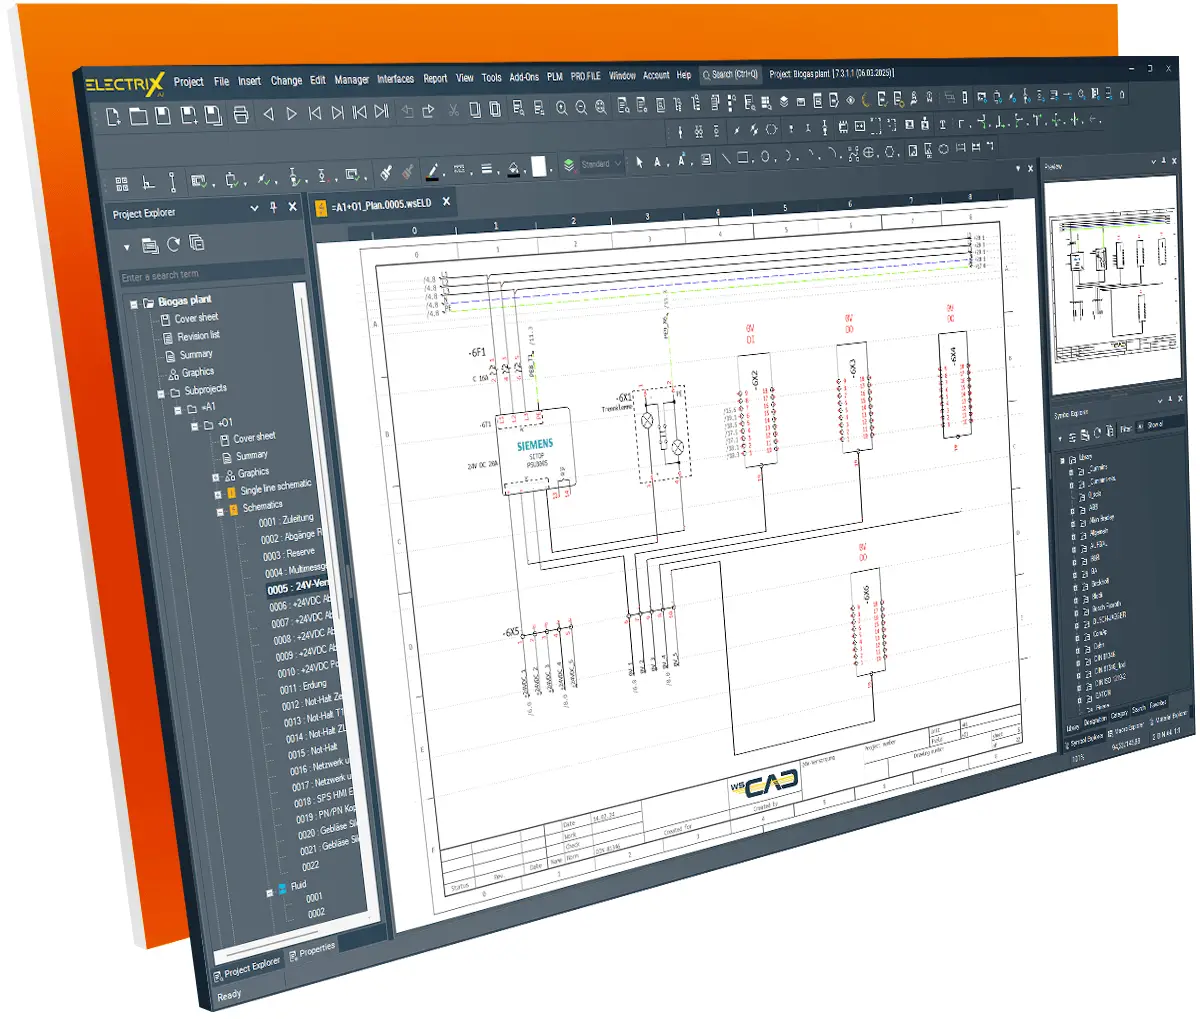1200x1019 pixels.
Task: Select page 0003 : Reserve
Action: pos(288,554)
